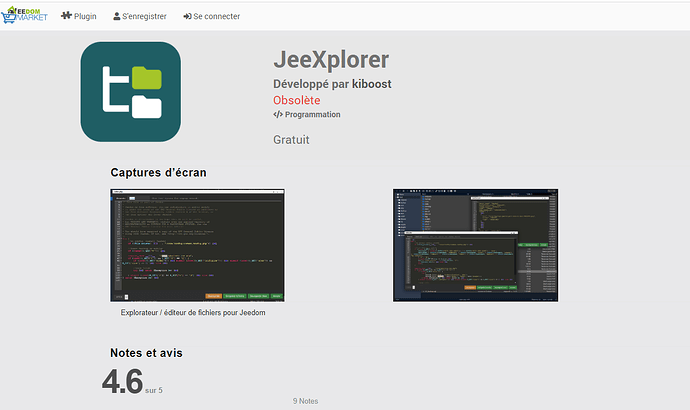This screenshot has height=410, width=690.
Task: Click the user icon beside S'enregistrer
Action: click(117, 16)
